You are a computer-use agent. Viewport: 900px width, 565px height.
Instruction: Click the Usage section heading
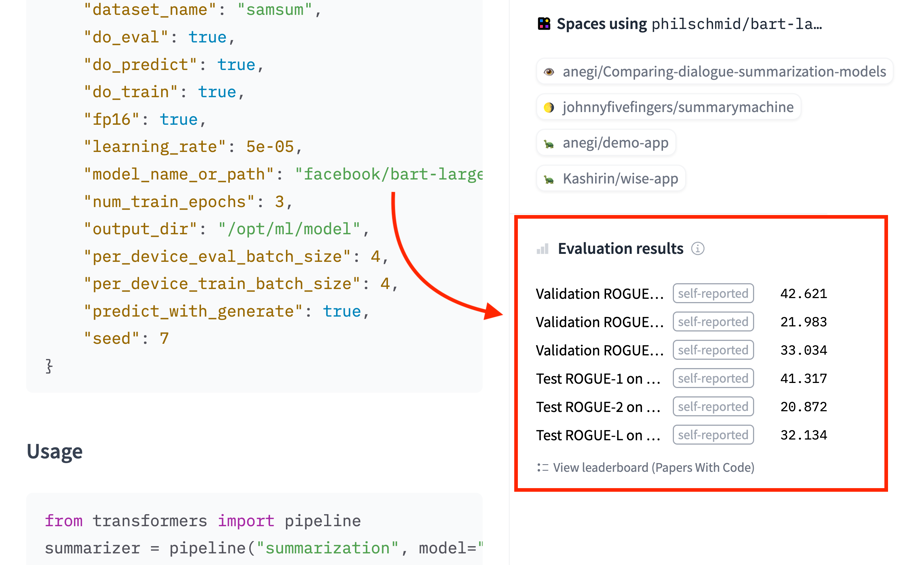point(55,451)
